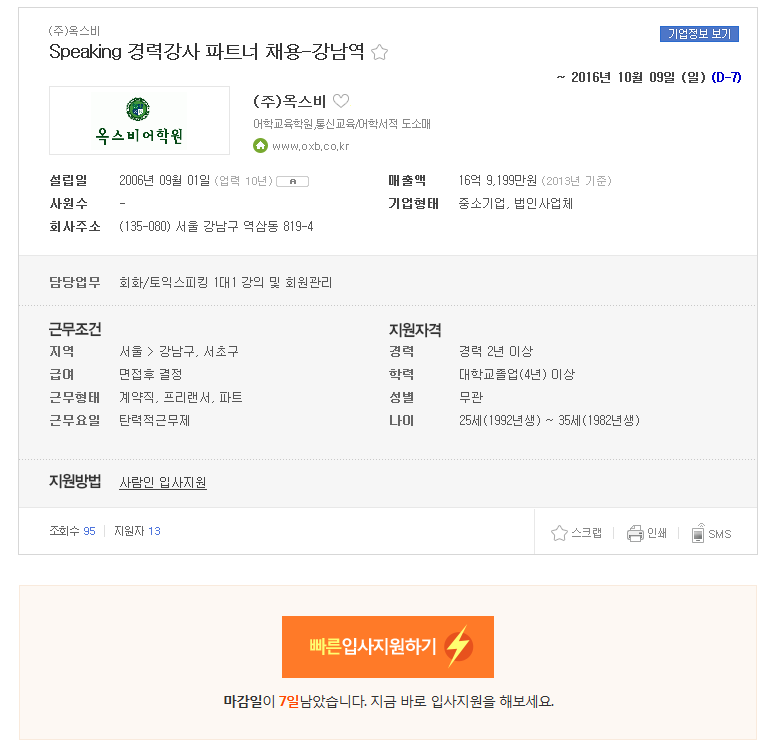Click the small badge icon after 업력 10년
The height and width of the screenshot is (748, 763).
pos(292,181)
